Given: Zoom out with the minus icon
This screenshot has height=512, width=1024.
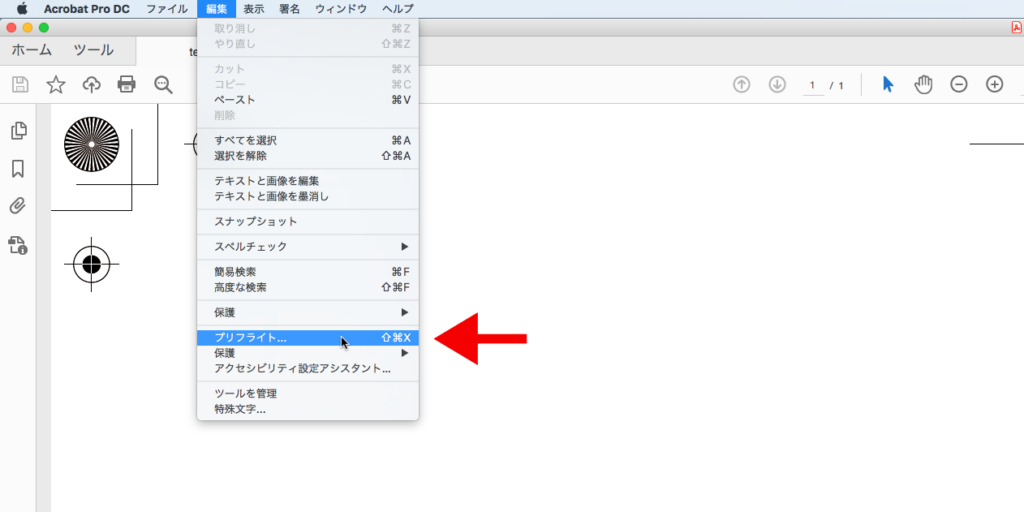Looking at the screenshot, I should (x=959, y=84).
